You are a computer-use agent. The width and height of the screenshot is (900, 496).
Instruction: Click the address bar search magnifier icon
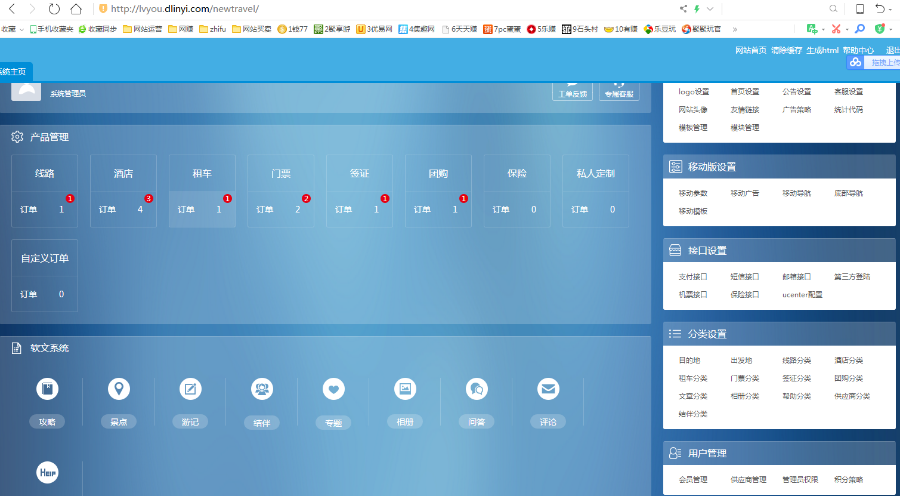(833, 9)
